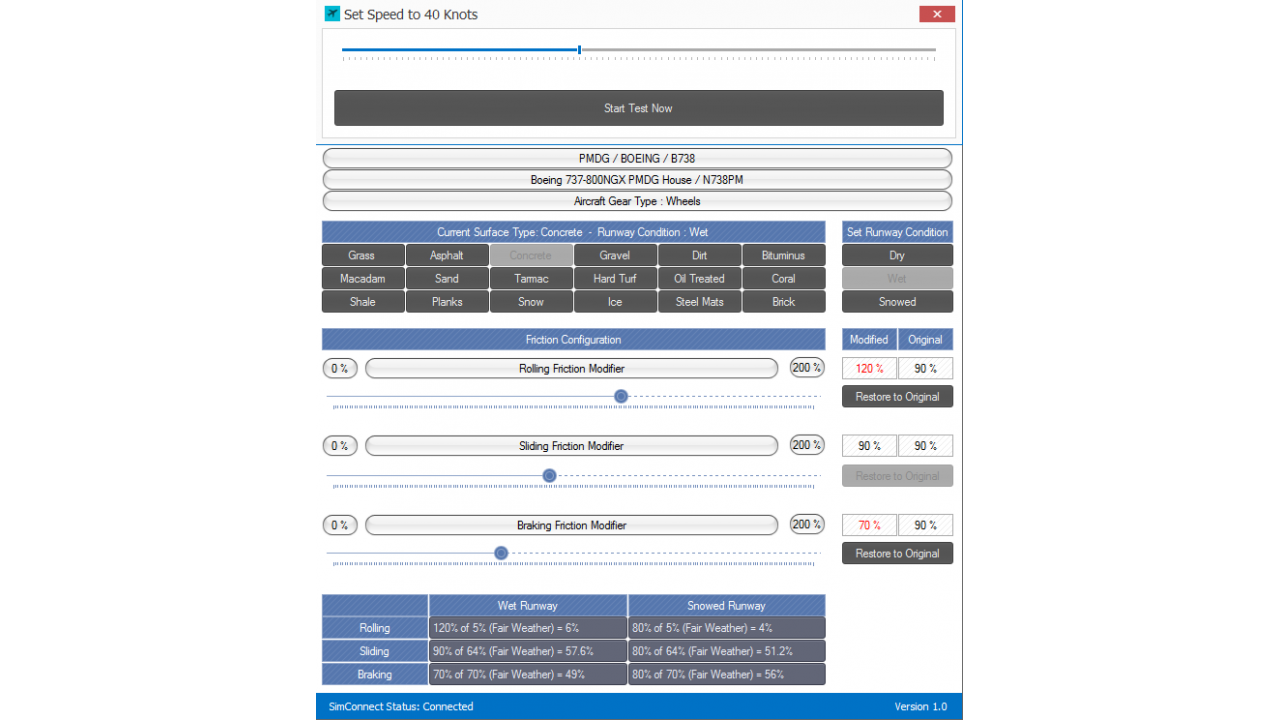Close the Set Speed to 40 Knots window
The image size is (1280, 720).
coord(937,14)
